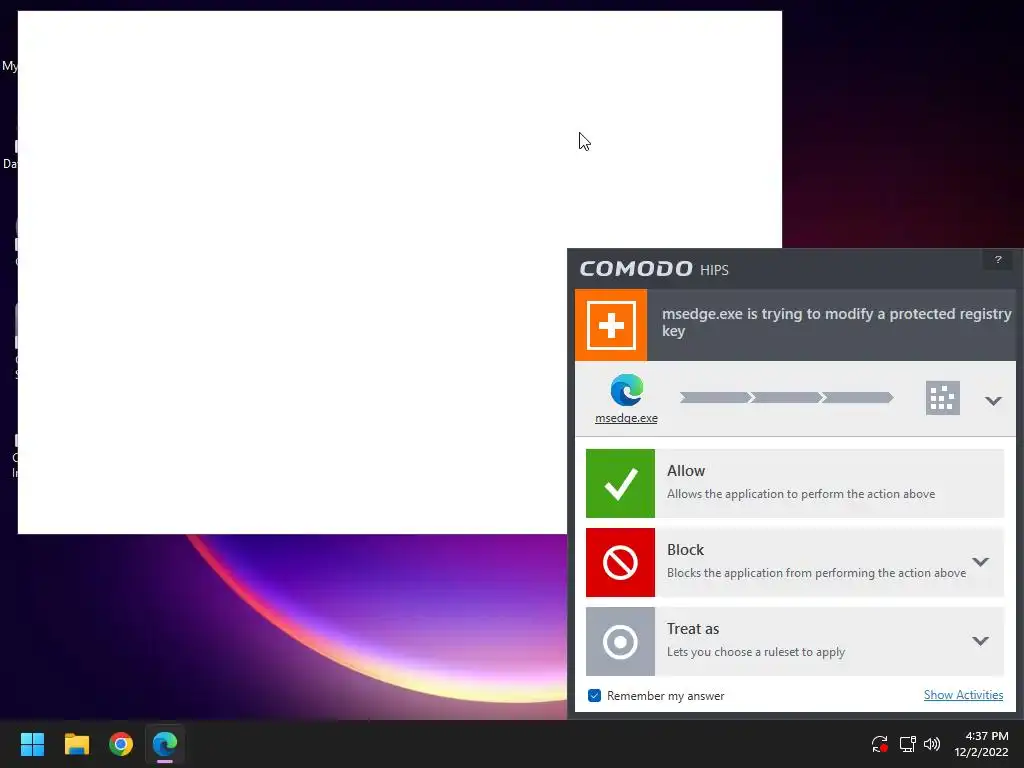Image resolution: width=1024 pixels, height=768 pixels.
Task: Click the Comodo tray icon with red dot
Action: (879, 744)
